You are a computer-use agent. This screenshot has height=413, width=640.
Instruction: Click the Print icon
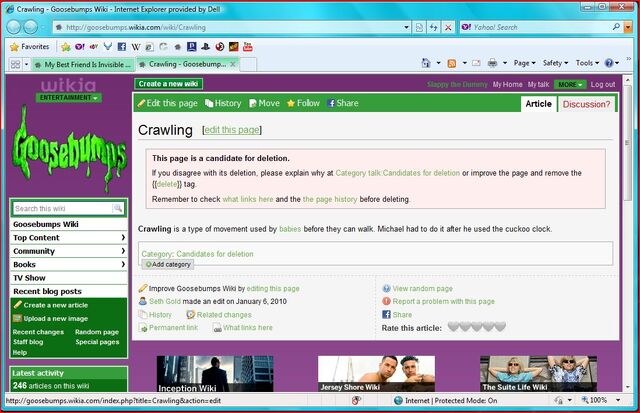tap(493, 63)
